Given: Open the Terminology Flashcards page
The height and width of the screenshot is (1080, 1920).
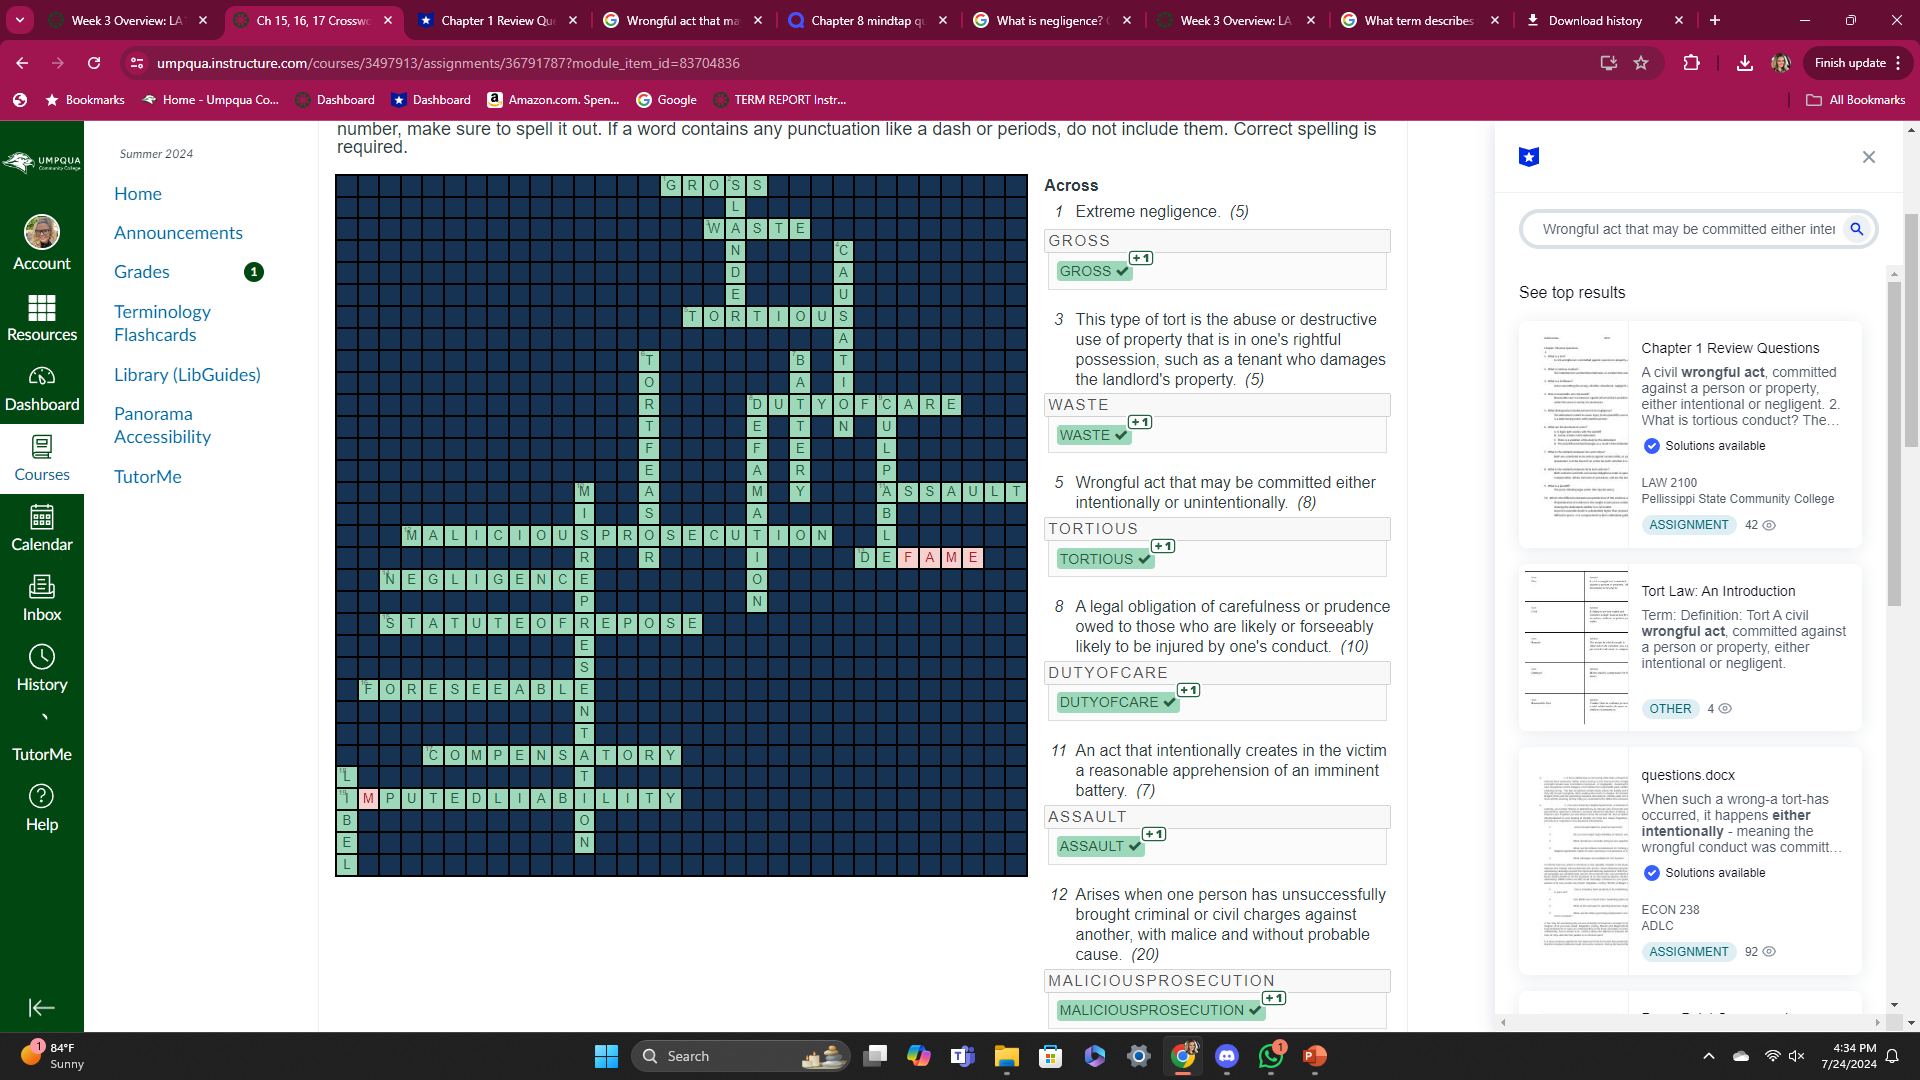Looking at the screenshot, I should pyautogui.click(x=162, y=323).
